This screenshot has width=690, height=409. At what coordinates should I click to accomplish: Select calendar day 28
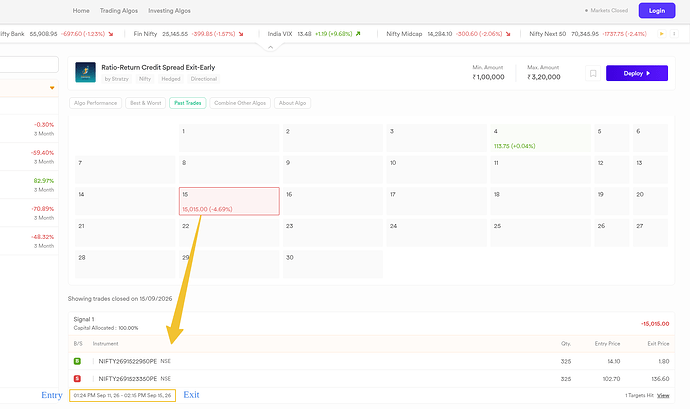[125, 264]
